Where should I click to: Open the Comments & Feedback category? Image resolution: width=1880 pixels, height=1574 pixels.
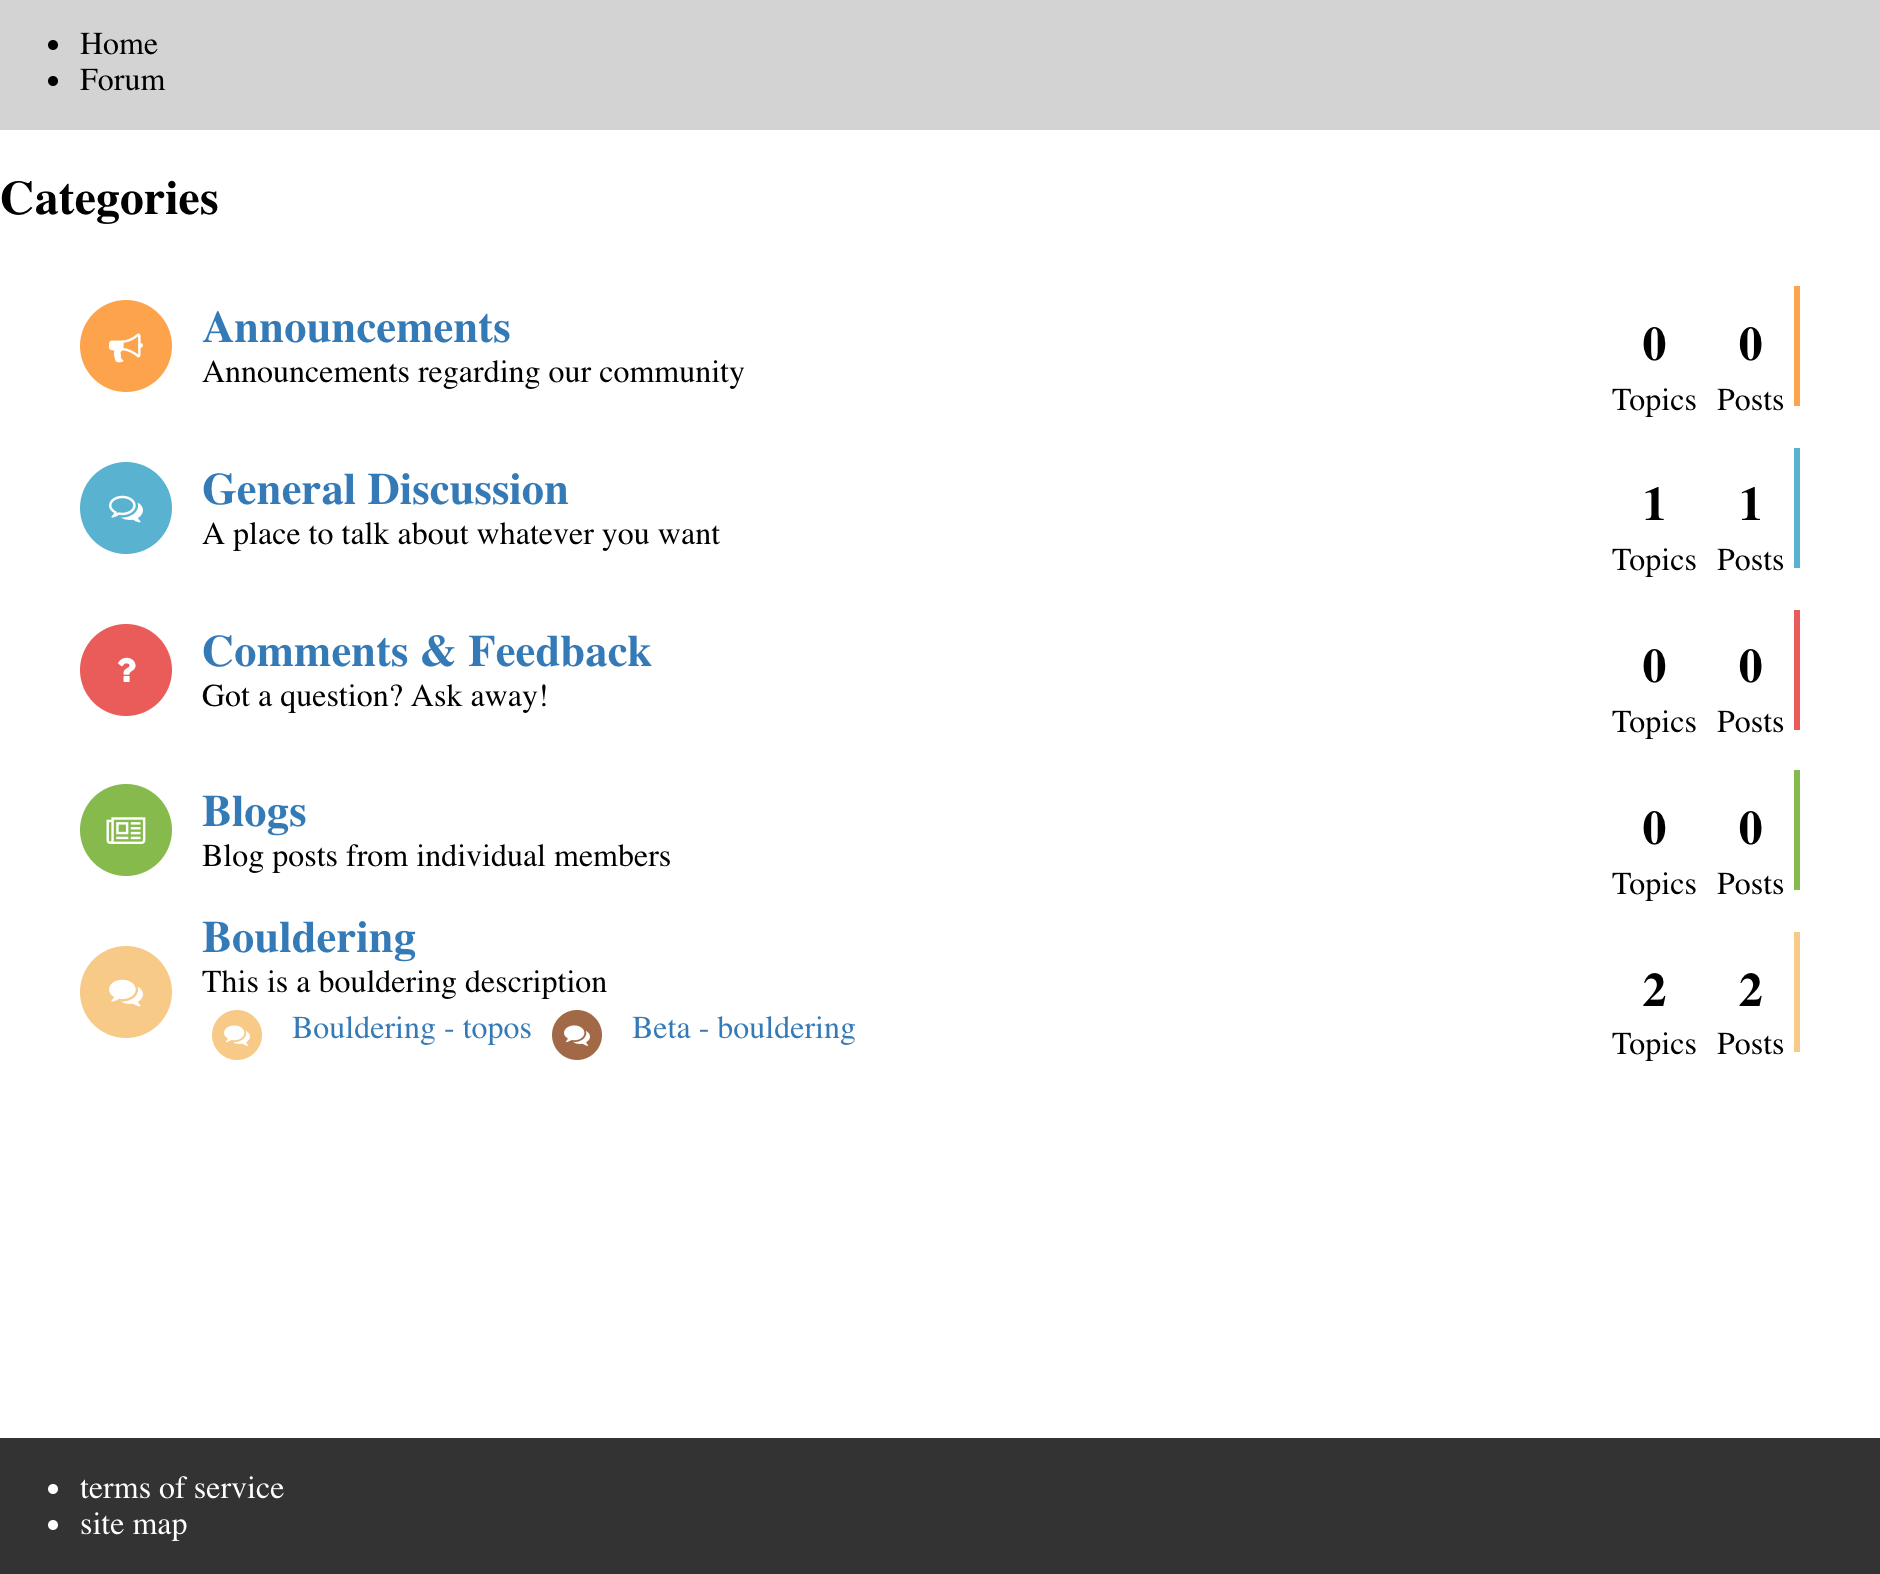pos(427,651)
